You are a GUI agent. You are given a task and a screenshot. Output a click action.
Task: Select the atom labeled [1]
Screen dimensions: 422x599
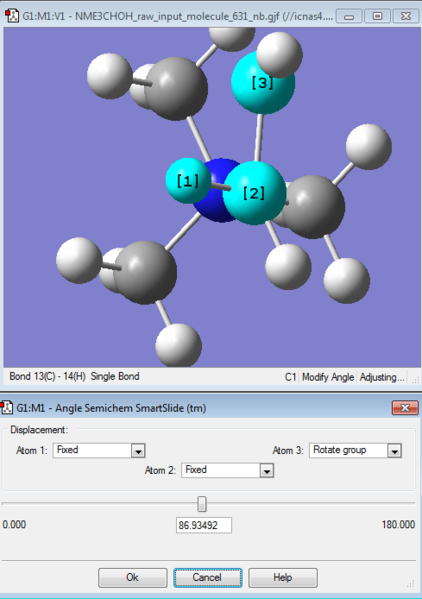[188, 181]
